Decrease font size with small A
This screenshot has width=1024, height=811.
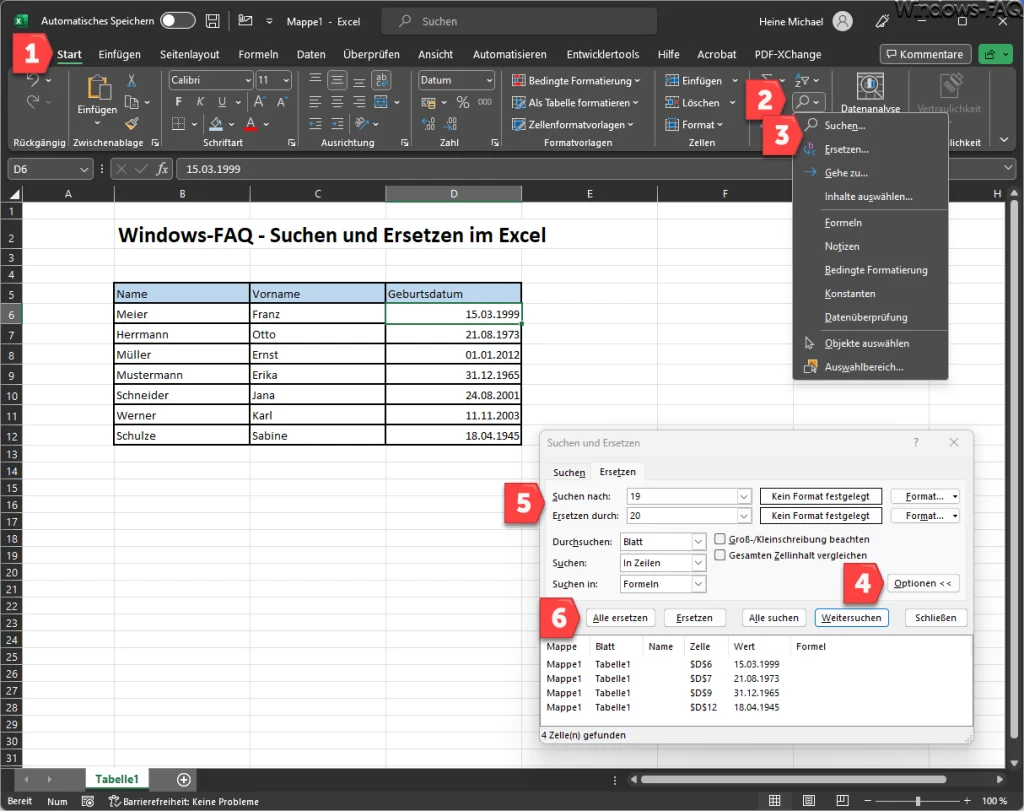coord(281,102)
